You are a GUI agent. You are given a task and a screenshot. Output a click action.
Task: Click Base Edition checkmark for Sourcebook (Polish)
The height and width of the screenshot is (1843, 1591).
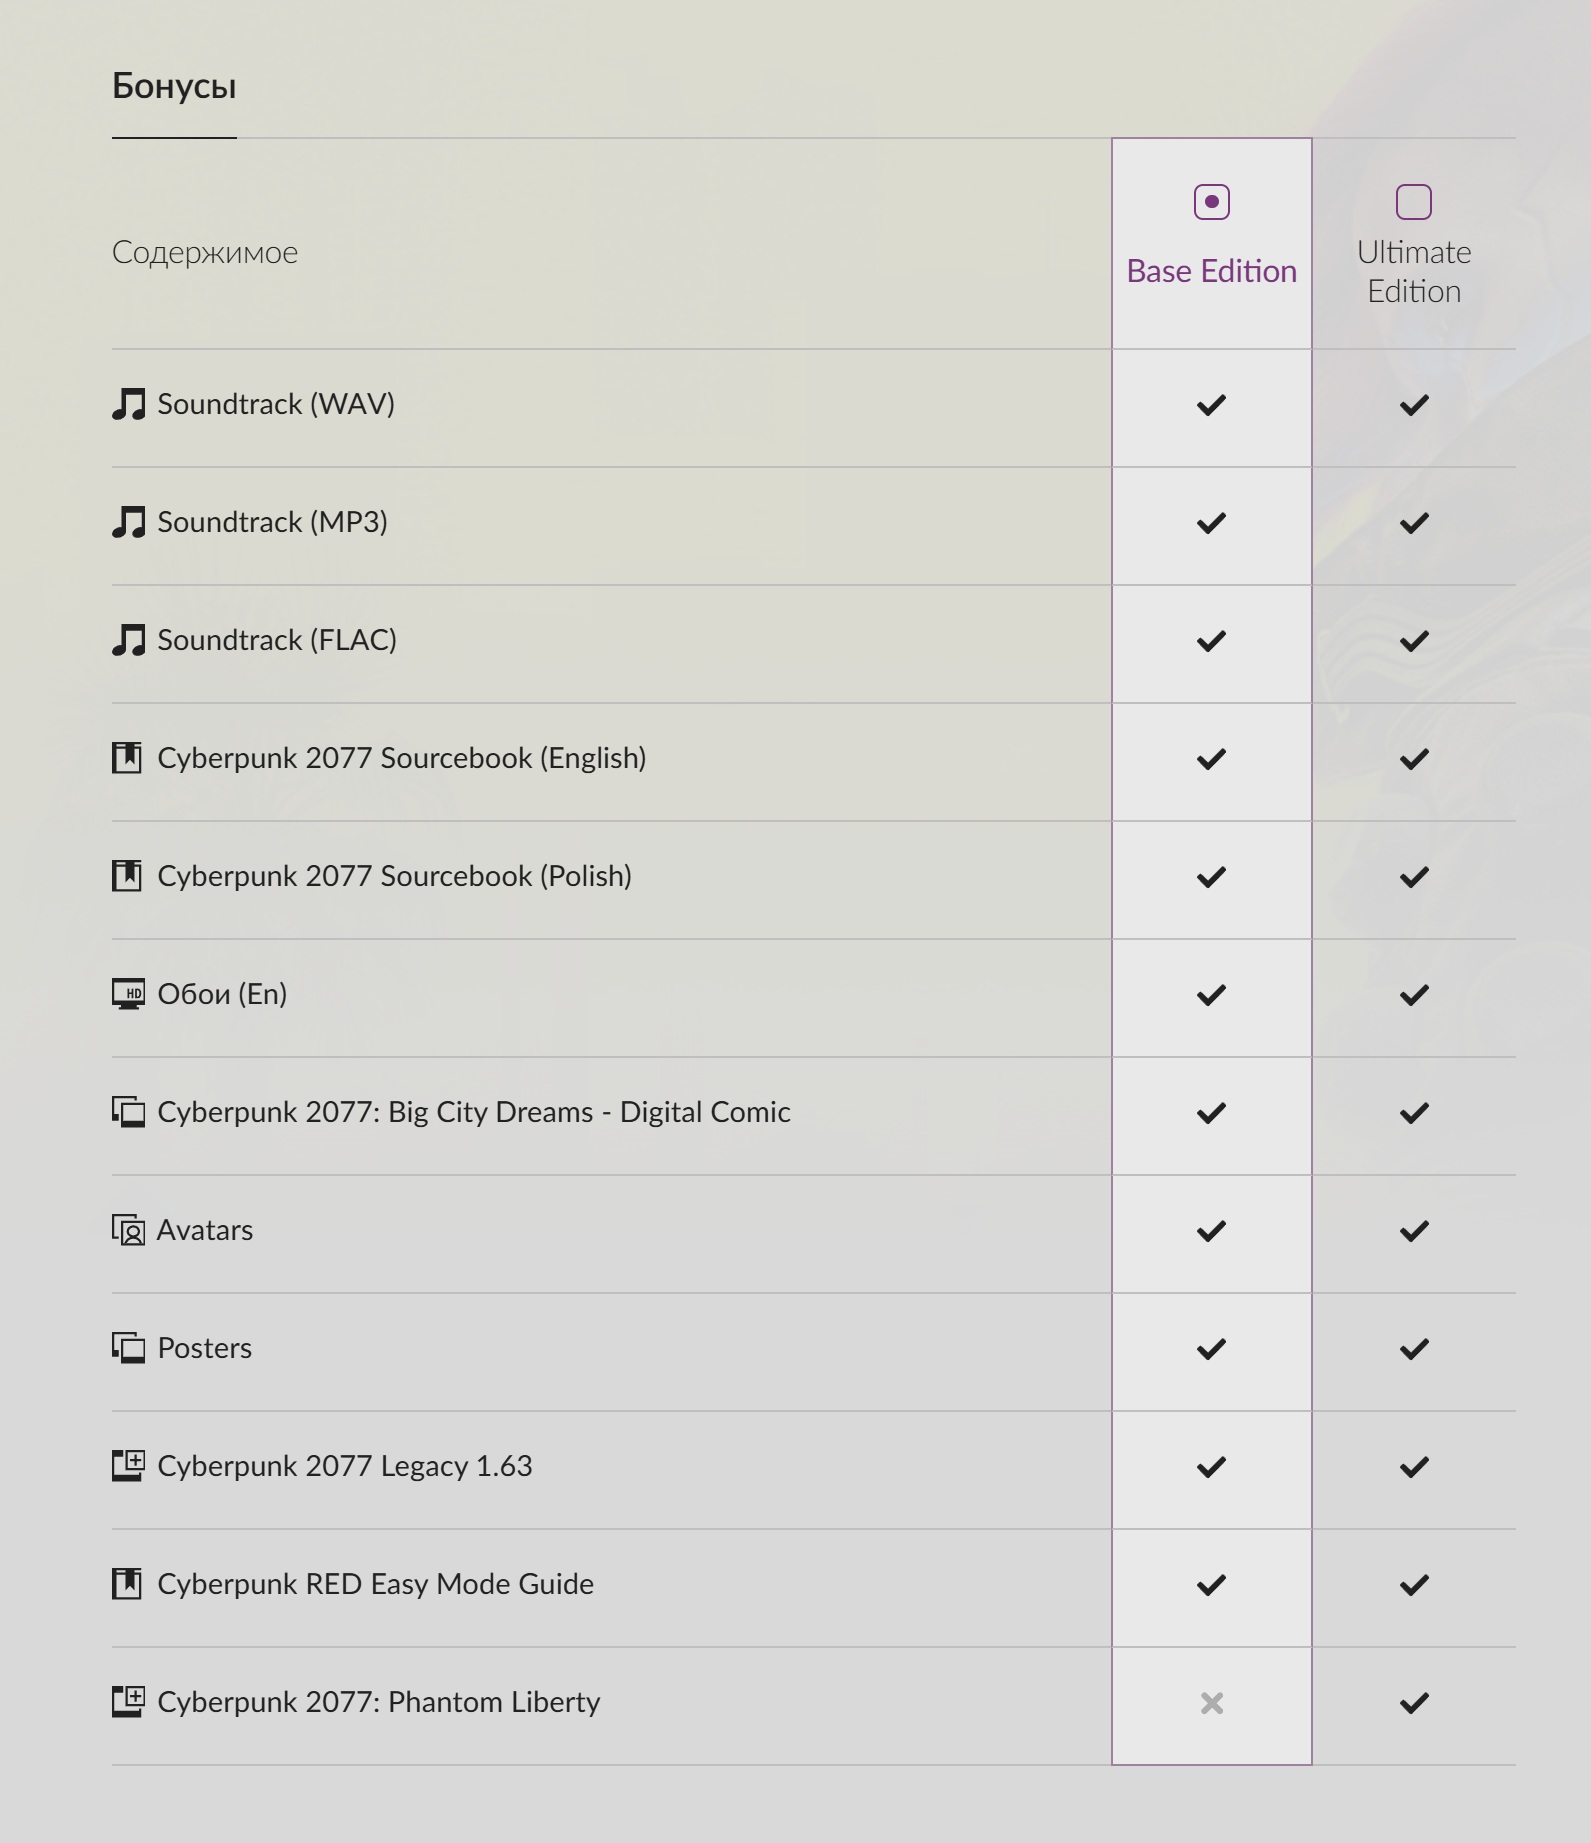click(1211, 877)
